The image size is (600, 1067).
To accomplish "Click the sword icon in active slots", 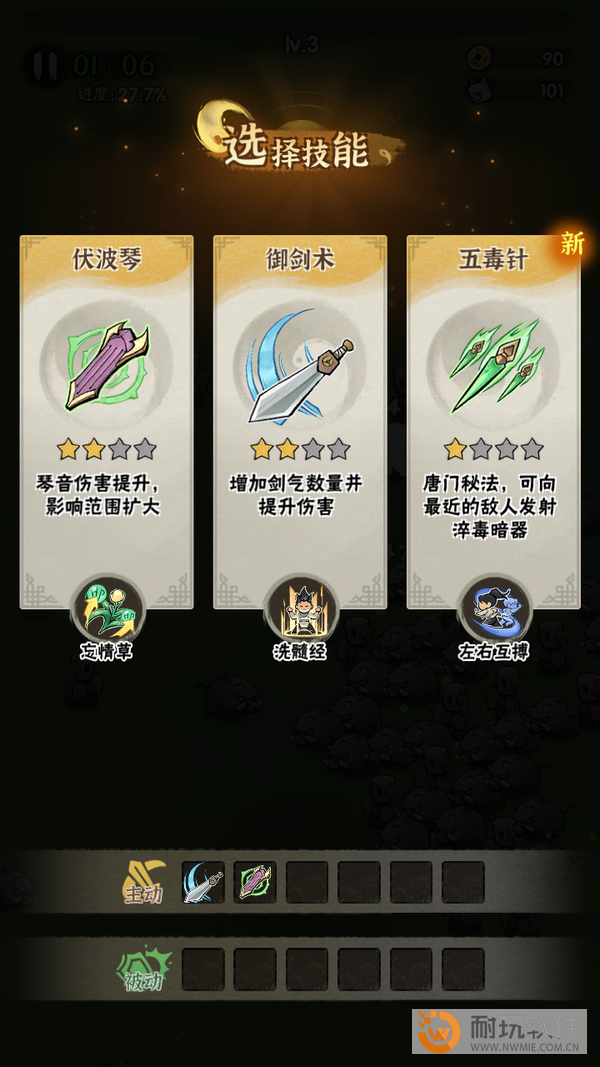I will [203, 883].
